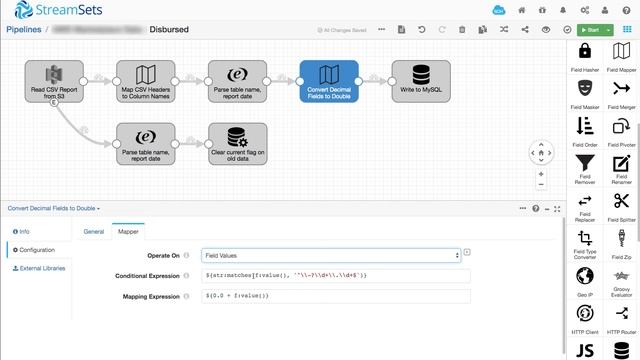Open the Configuration section
The width and height of the screenshot is (640, 360).
coord(34,250)
